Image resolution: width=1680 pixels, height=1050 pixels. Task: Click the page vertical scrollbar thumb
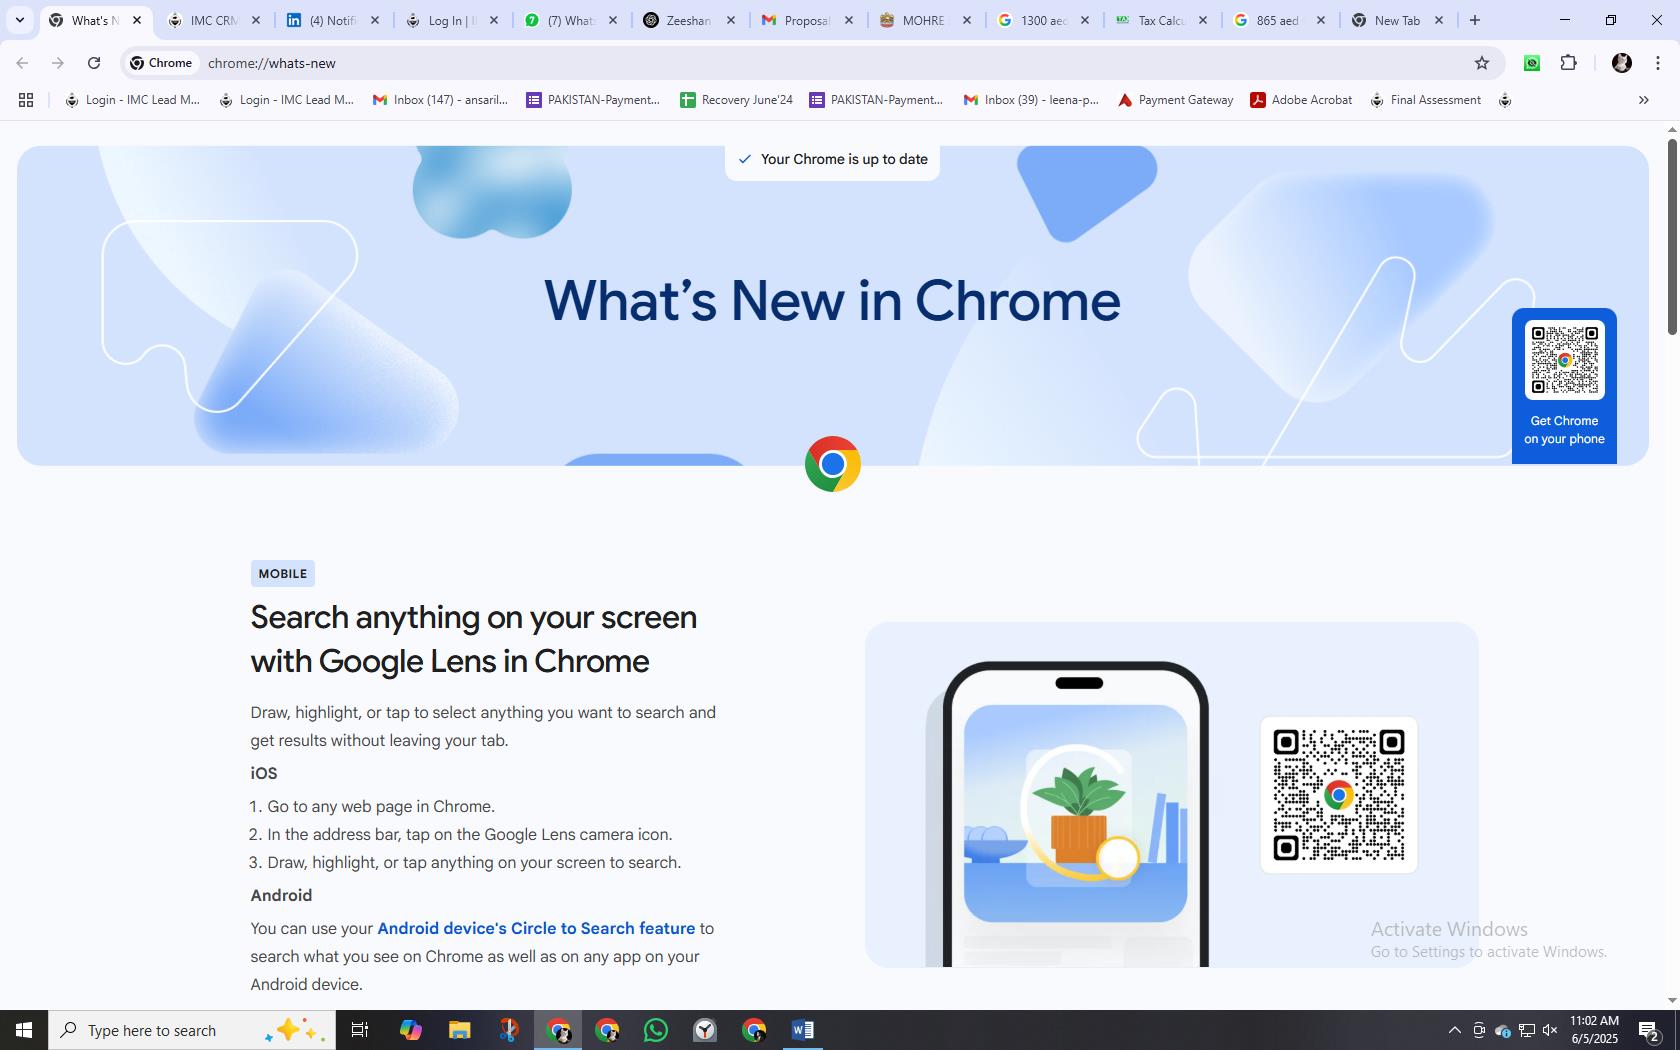click(x=1672, y=237)
